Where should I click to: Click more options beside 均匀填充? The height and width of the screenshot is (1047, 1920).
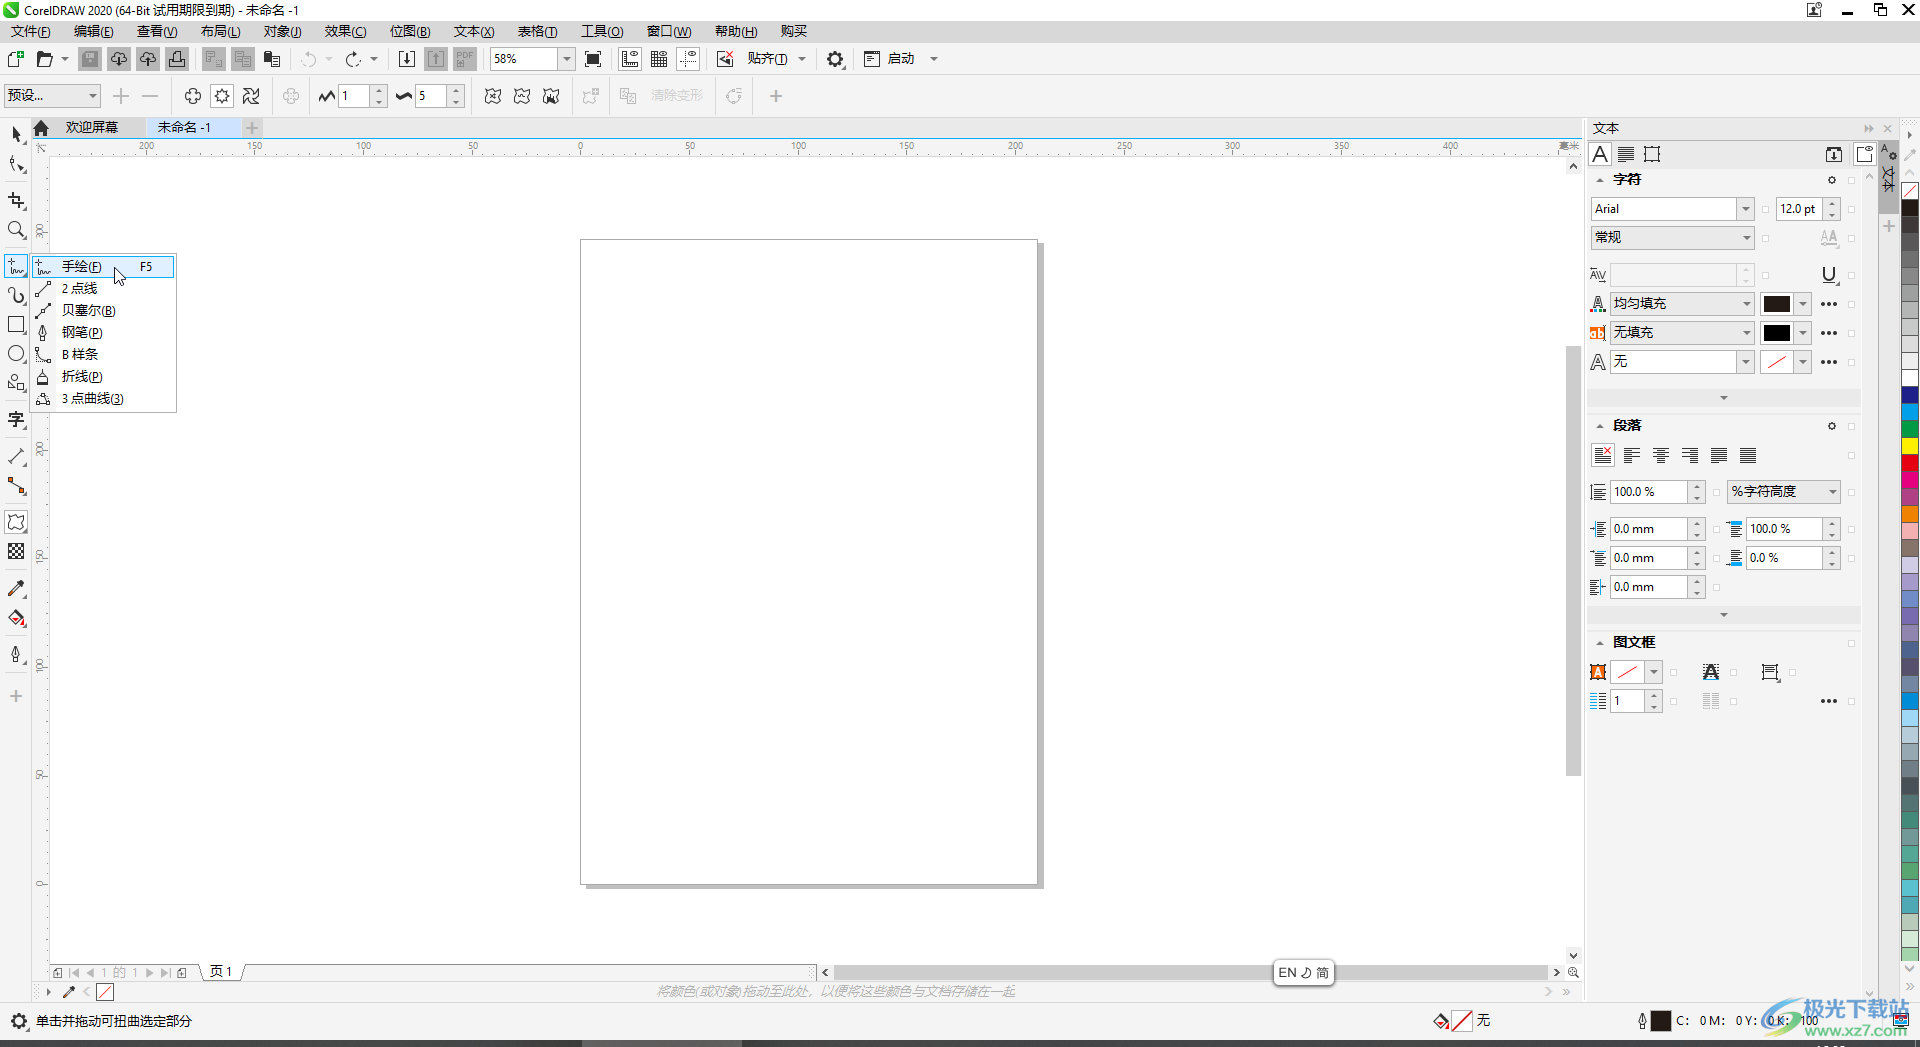tap(1829, 304)
